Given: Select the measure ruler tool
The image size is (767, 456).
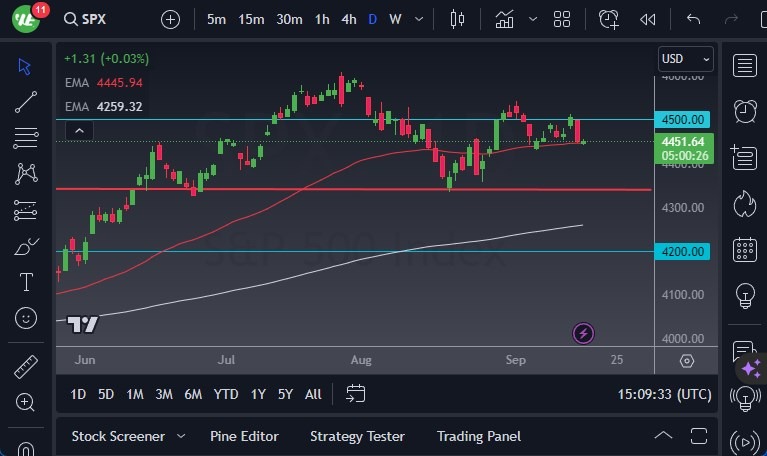Looking at the screenshot, I should pyautogui.click(x=26, y=366).
